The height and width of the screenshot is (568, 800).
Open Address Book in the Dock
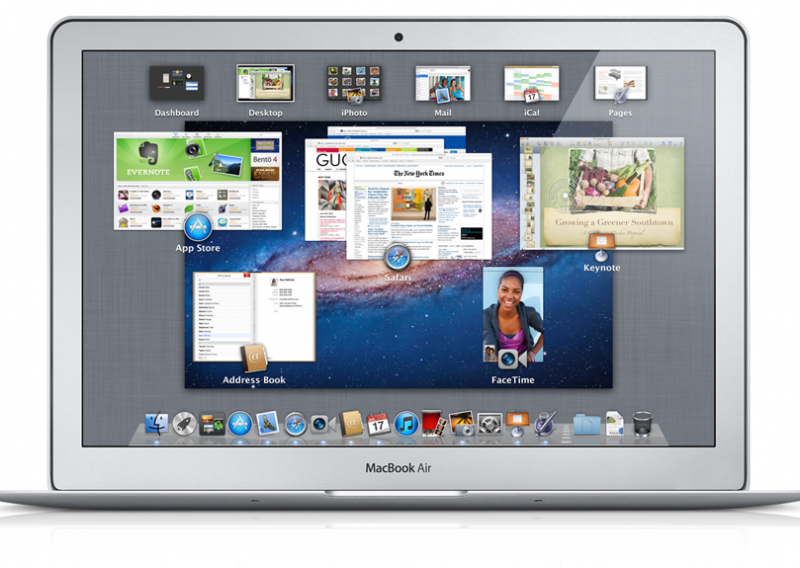tap(351, 423)
